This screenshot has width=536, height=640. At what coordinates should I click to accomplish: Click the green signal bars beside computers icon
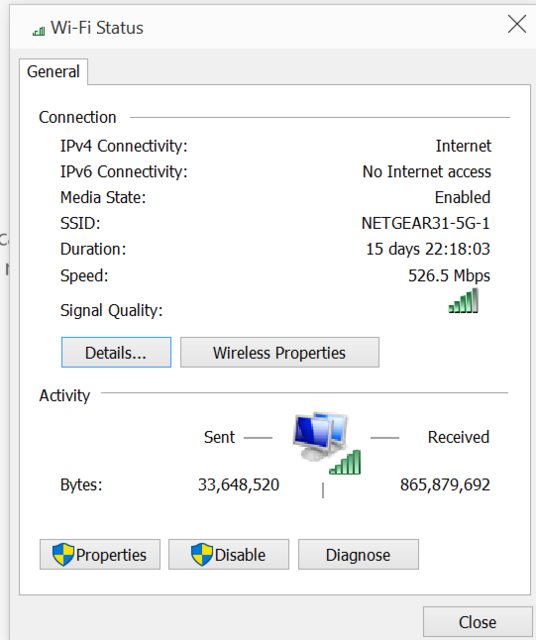tap(345, 462)
